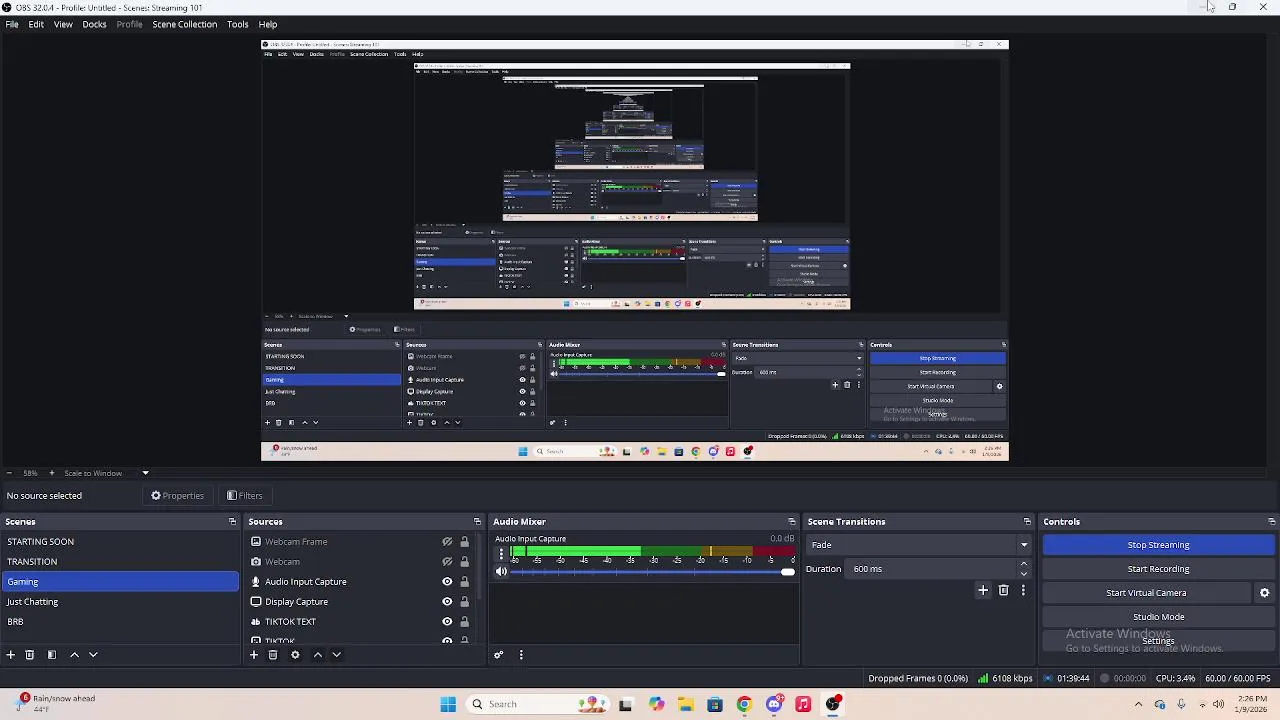Open source Filters button
This screenshot has width=1280, height=720.
pos(245,496)
